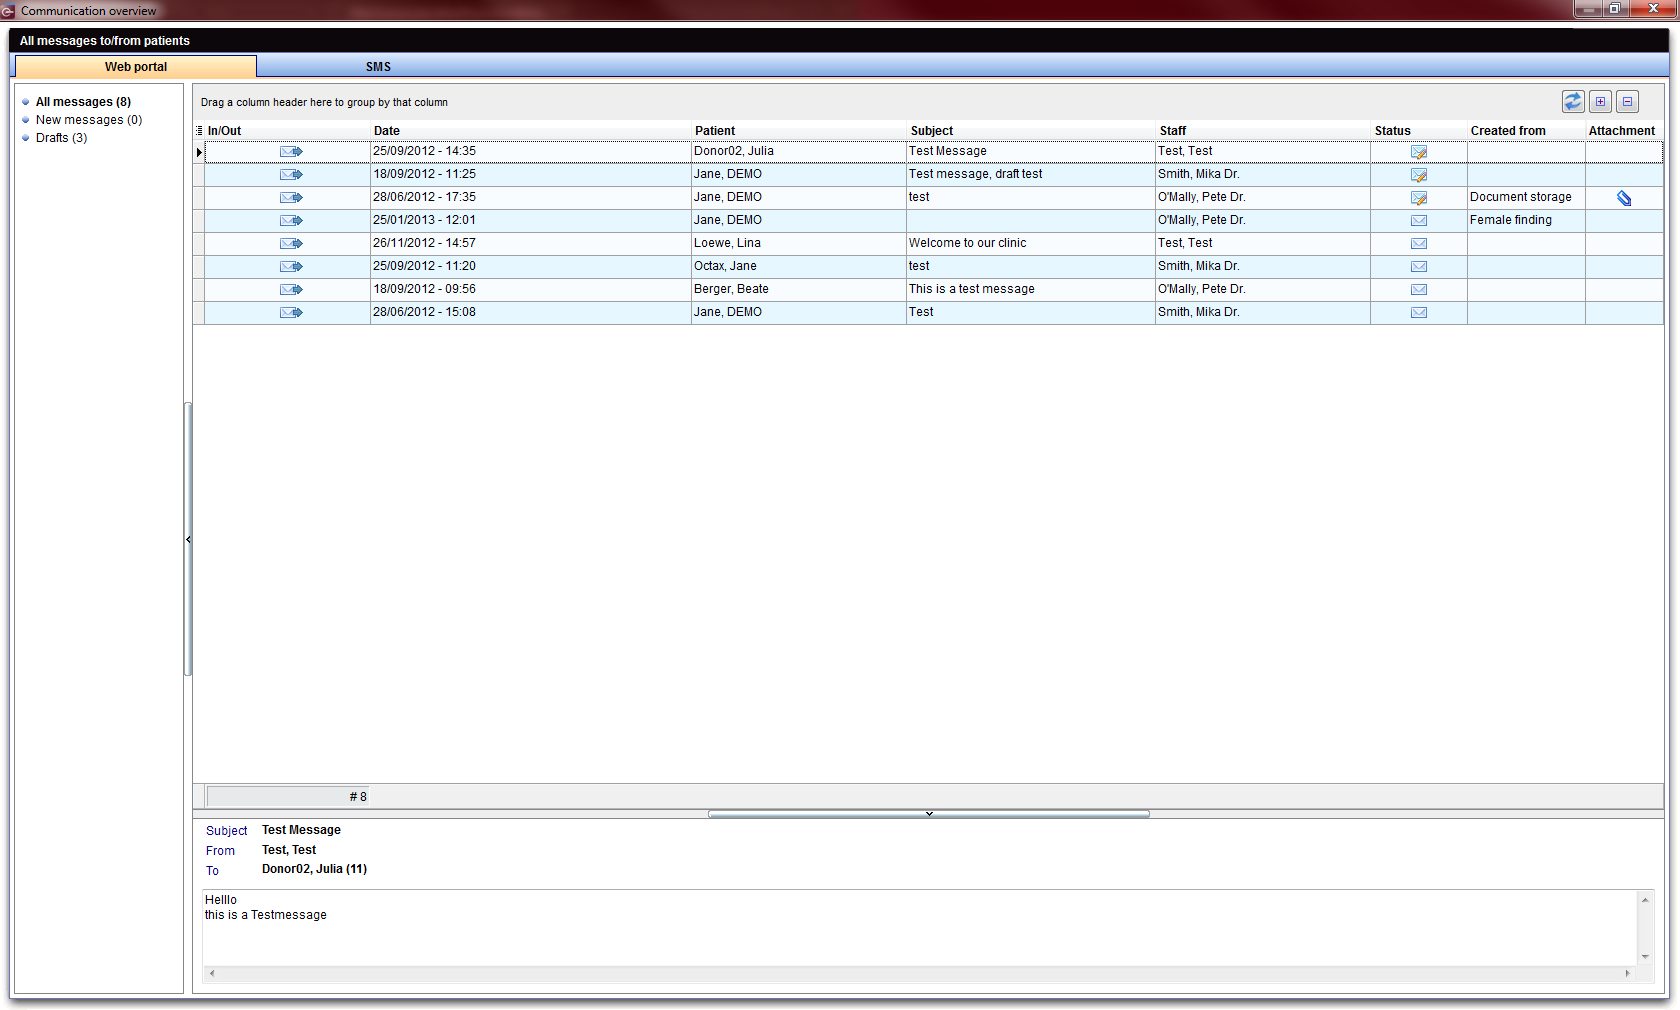Open the Drafts (3) folder
The height and width of the screenshot is (1010, 1680).
tap(61, 138)
